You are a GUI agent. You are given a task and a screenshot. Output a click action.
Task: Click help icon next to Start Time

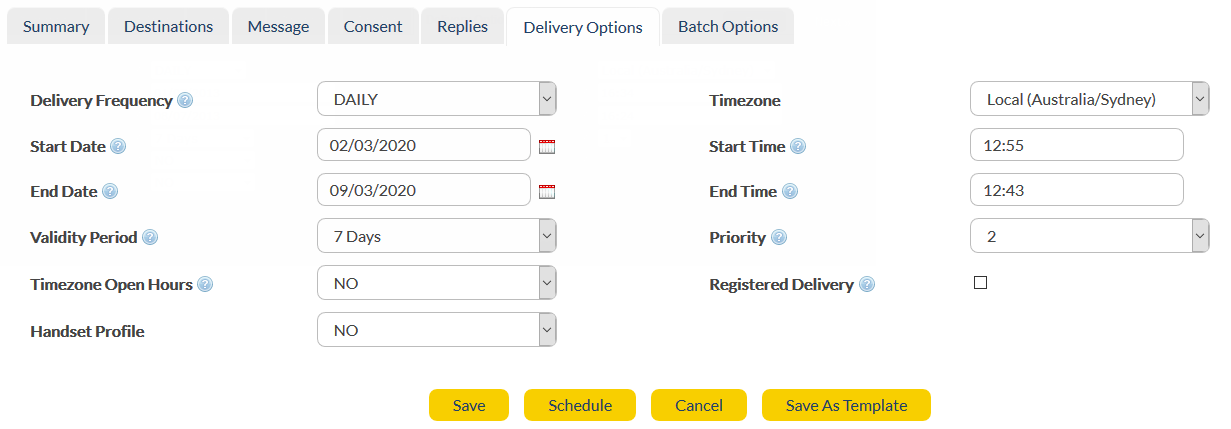(798, 146)
